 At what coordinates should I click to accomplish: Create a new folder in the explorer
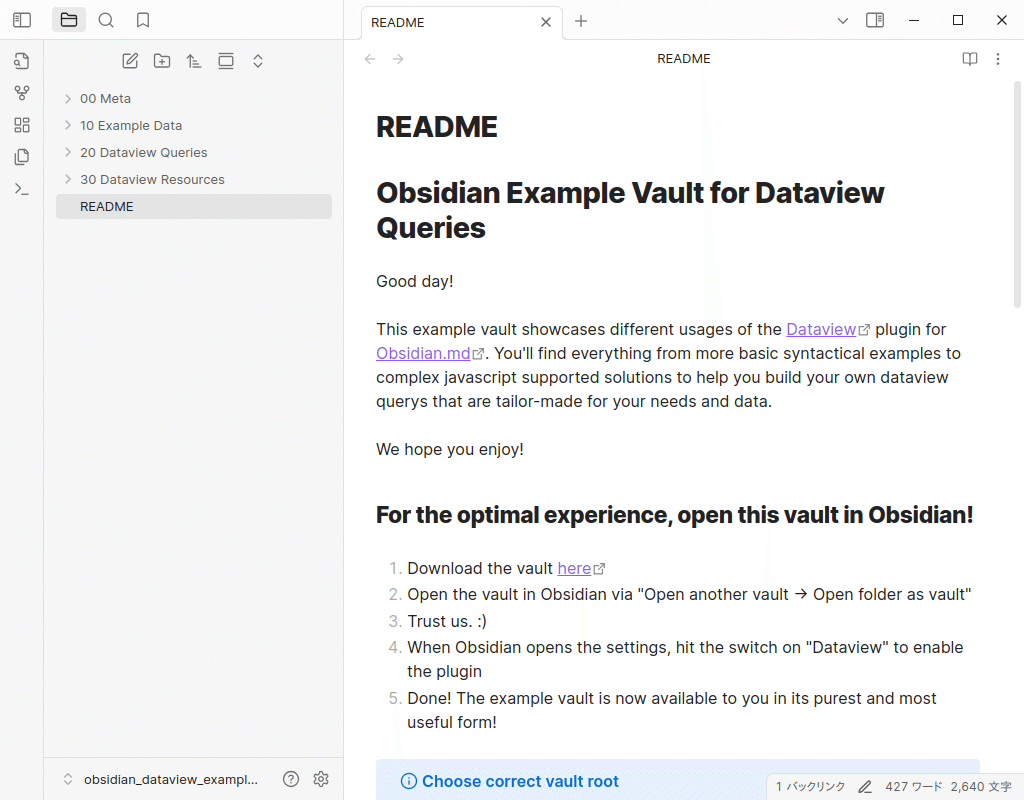point(161,60)
